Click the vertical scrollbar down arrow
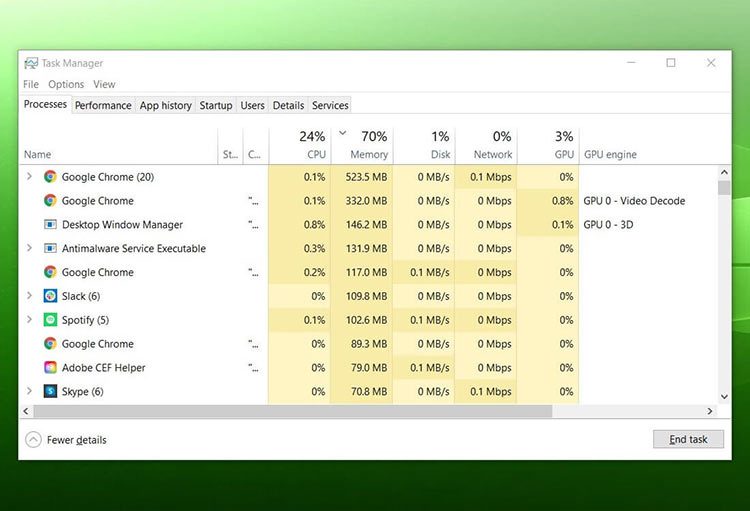This screenshot has width=750, height=511. coord(724,396)
